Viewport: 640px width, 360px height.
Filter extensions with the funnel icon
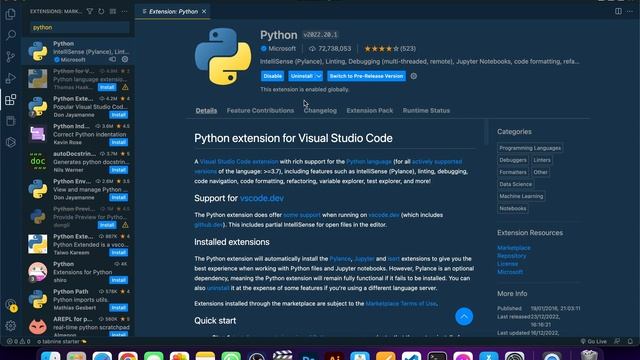90,11
